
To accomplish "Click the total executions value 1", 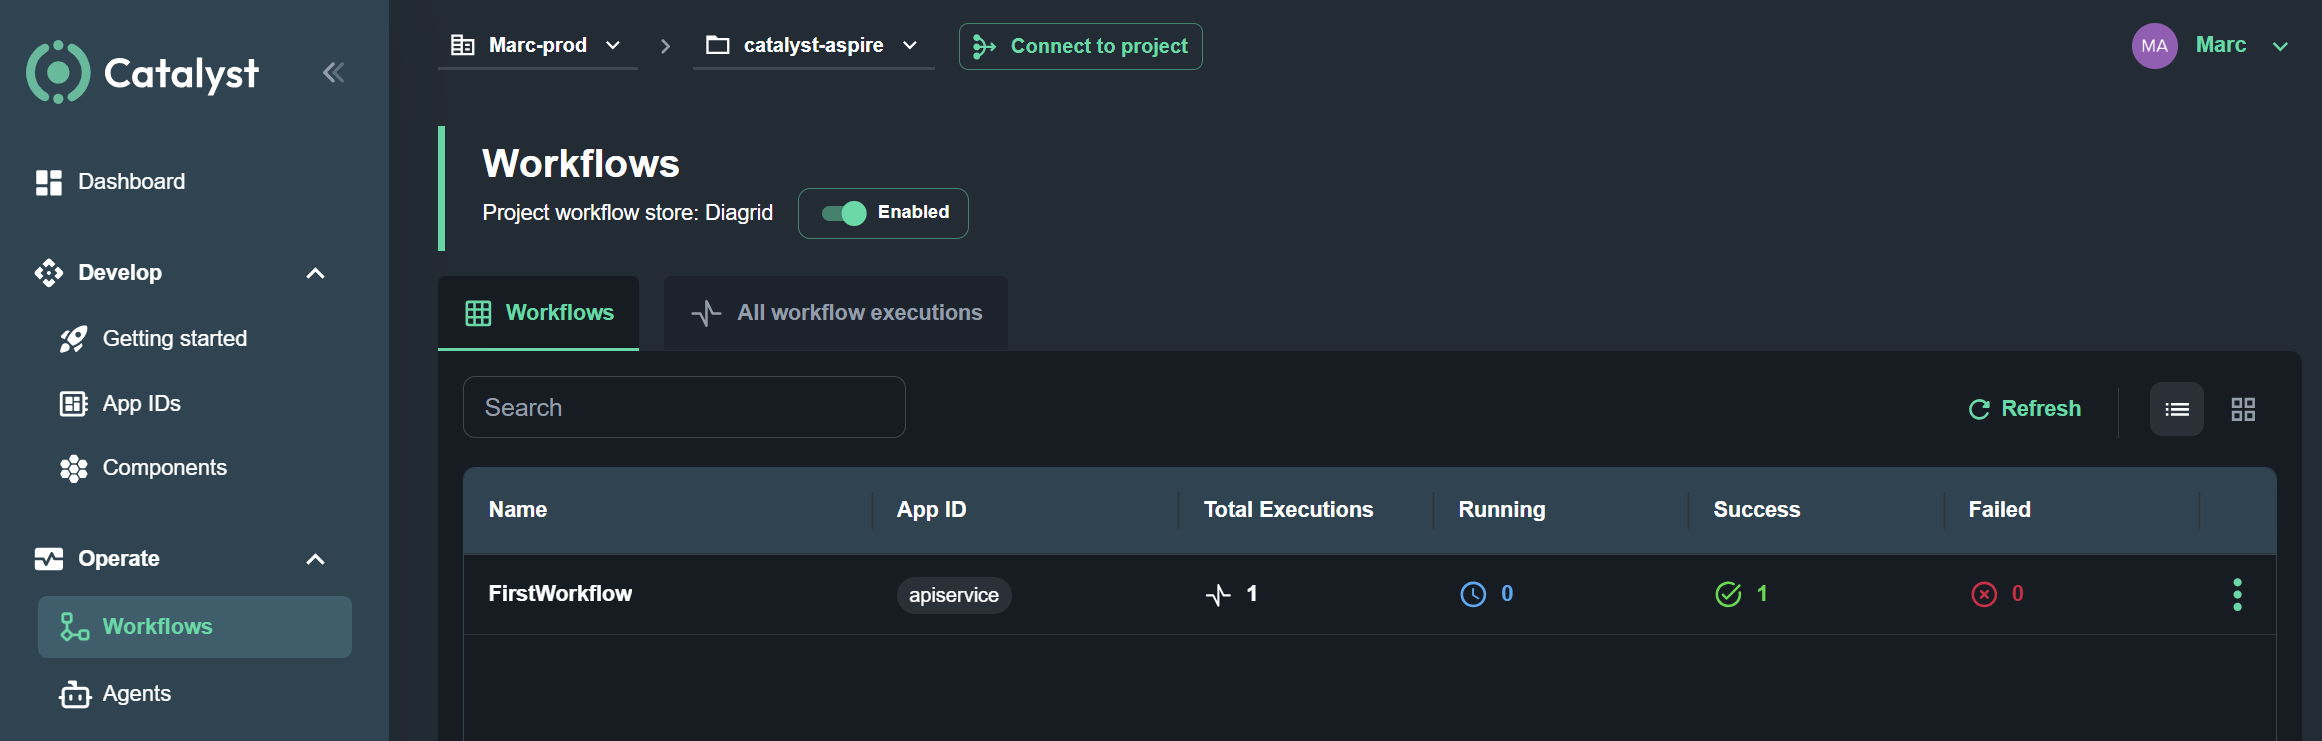I will pos(1252,594).
